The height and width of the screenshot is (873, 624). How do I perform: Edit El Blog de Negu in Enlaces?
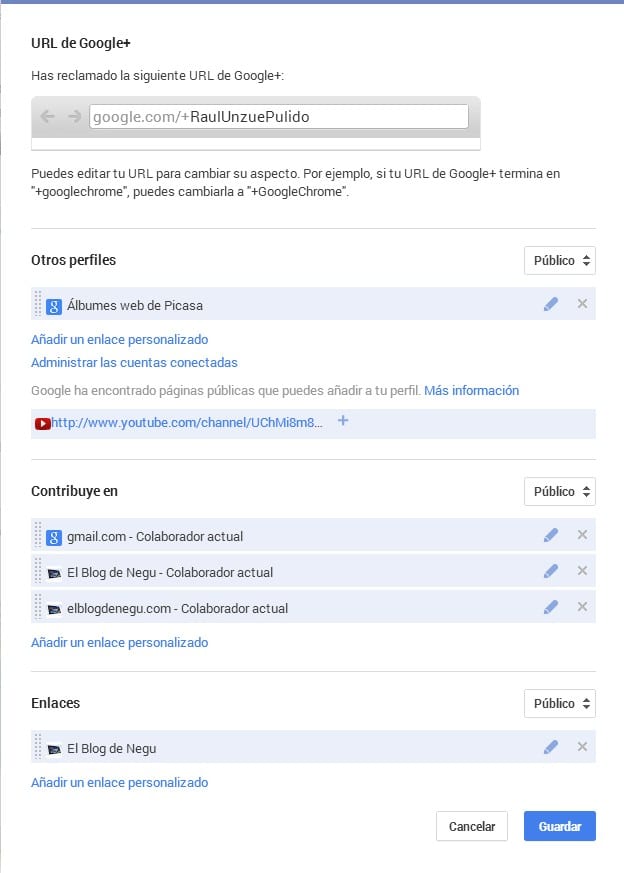click(x=551, y=747)
